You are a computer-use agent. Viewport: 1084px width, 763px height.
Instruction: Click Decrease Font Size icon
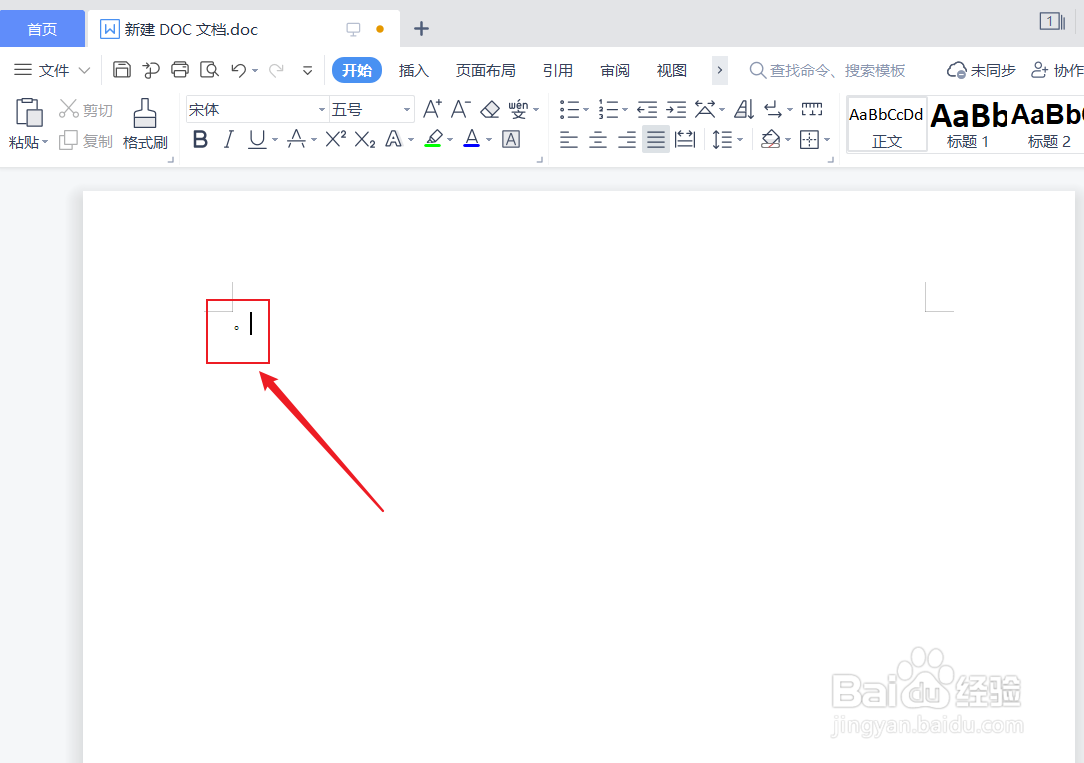[x=460, y=109]
